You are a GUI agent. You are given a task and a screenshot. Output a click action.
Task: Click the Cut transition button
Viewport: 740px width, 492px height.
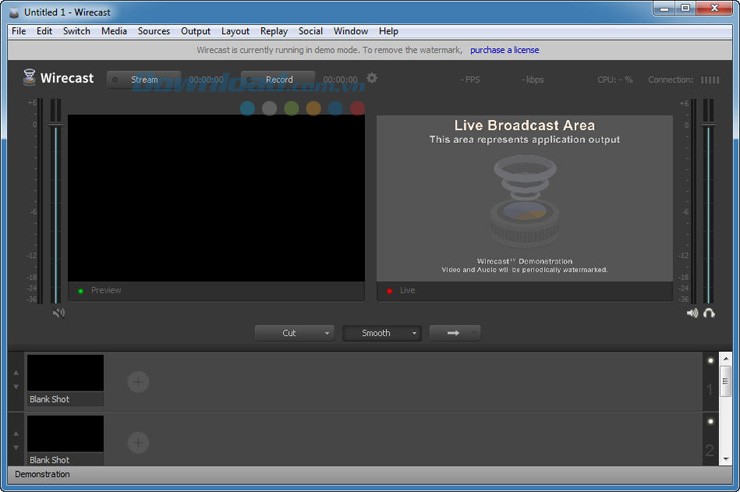[289, 333]
